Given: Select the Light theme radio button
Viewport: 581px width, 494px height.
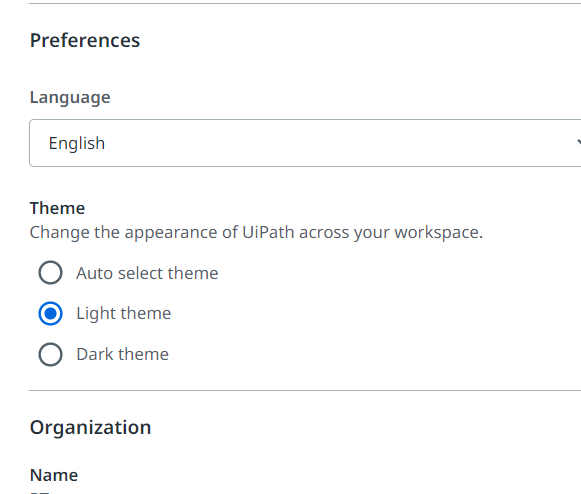Looking at the screenshot, I should 50,314.
